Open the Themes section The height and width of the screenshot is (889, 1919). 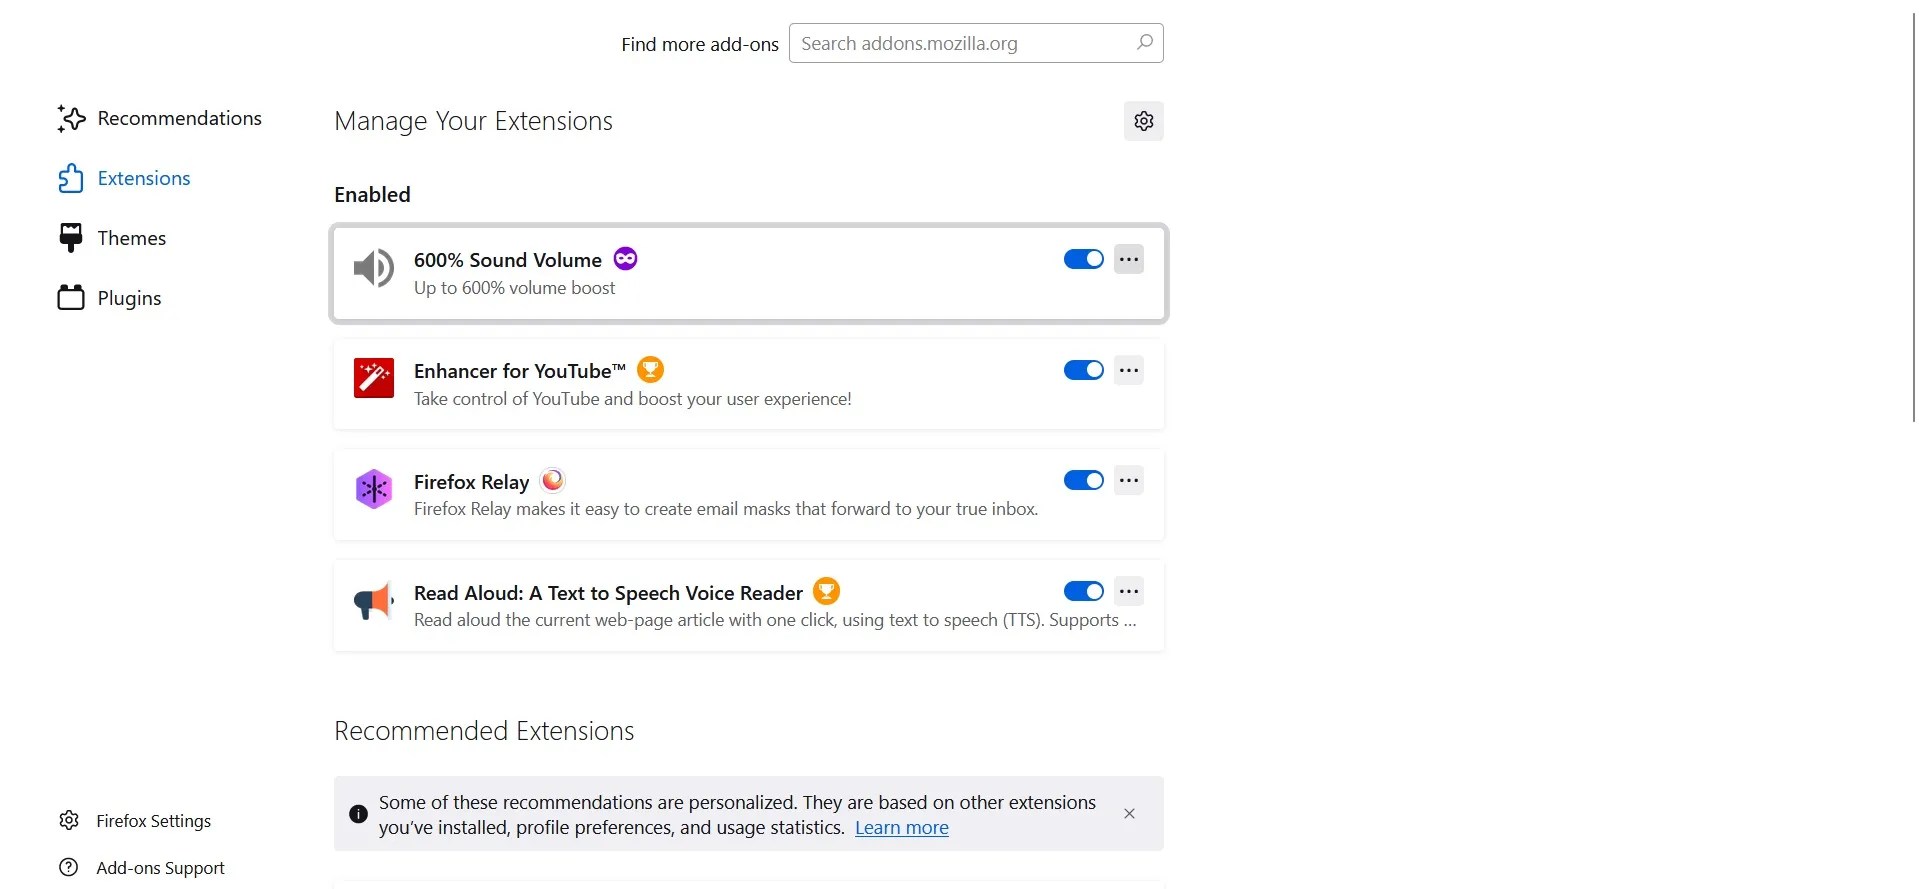(x=130, y=238)
